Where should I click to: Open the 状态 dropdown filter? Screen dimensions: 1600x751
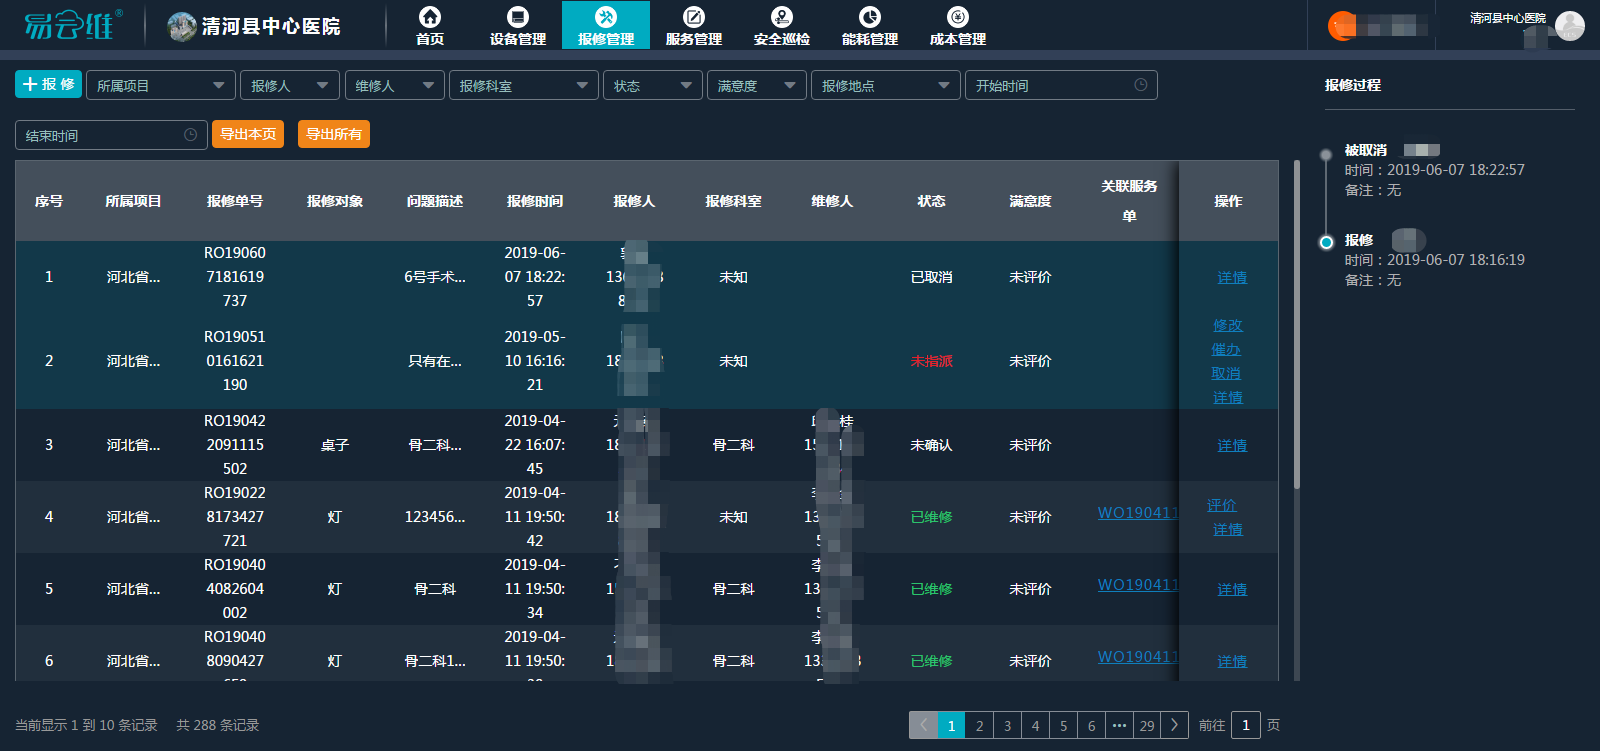pyautogui.click(x=652, y=86)
